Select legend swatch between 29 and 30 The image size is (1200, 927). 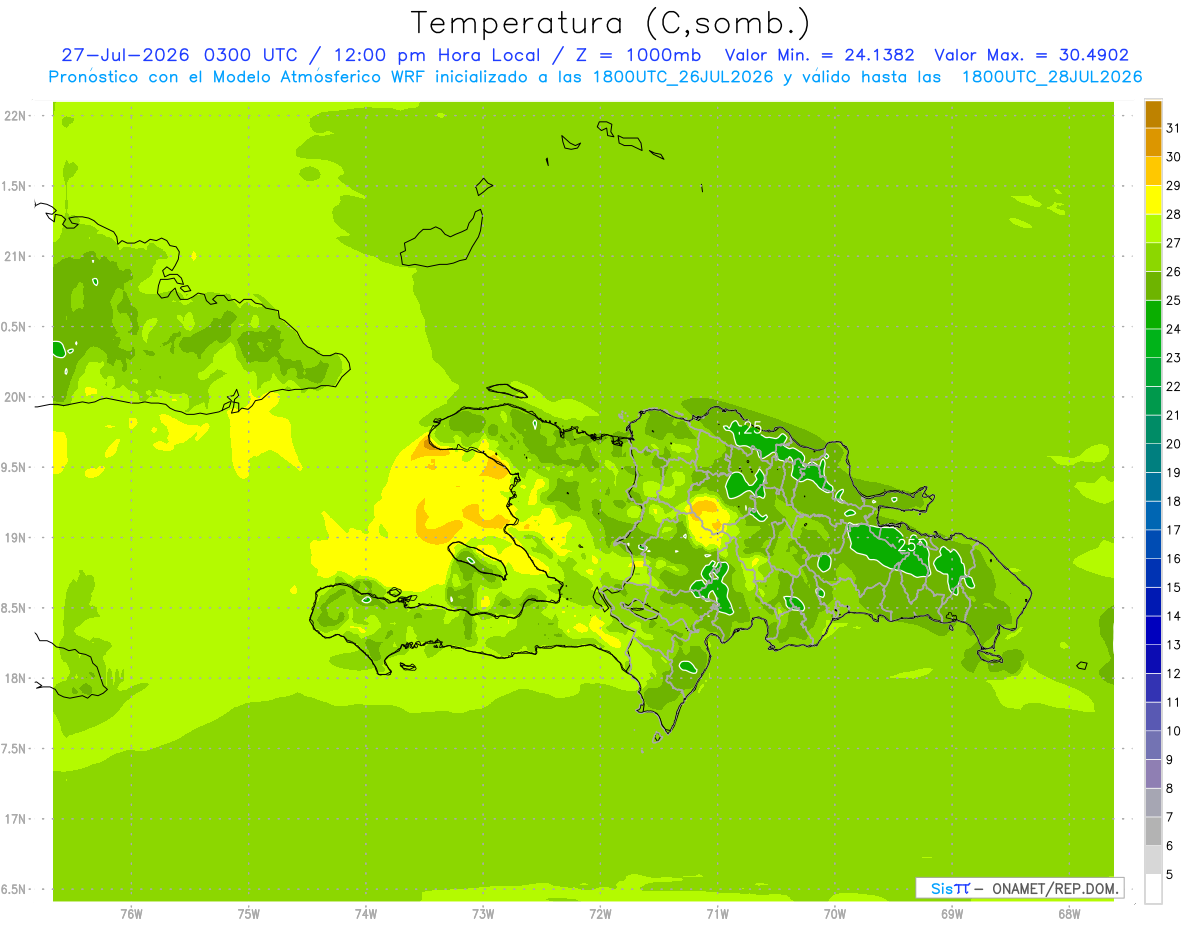(1153, 172)
